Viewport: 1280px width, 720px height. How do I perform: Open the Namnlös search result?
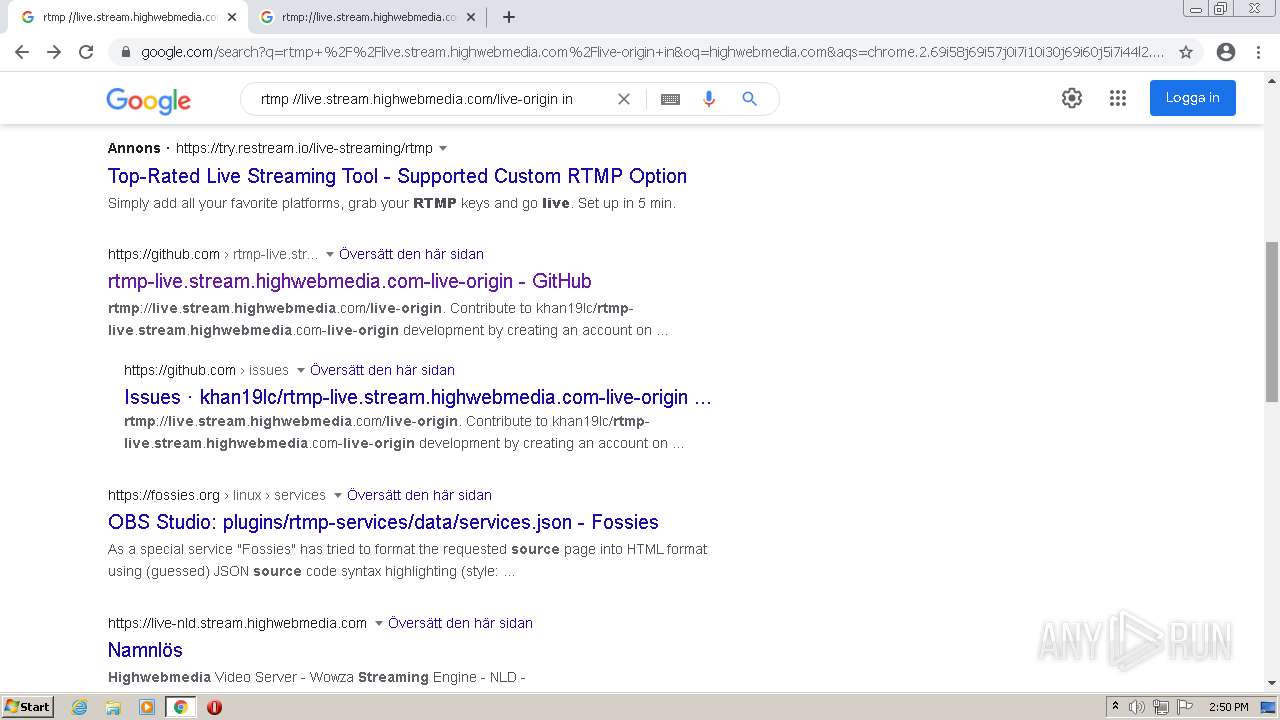(145, 650)
